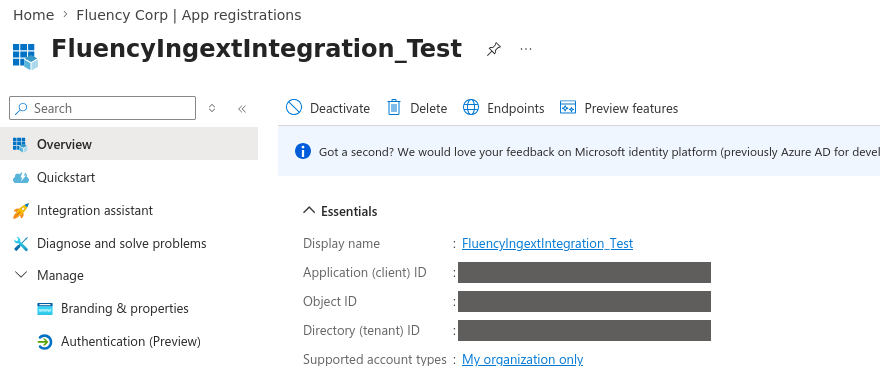The image size is (880, 366).
Task: Open the FluencyIngextIntegration_Test display name link
Action: pos(547,244)
